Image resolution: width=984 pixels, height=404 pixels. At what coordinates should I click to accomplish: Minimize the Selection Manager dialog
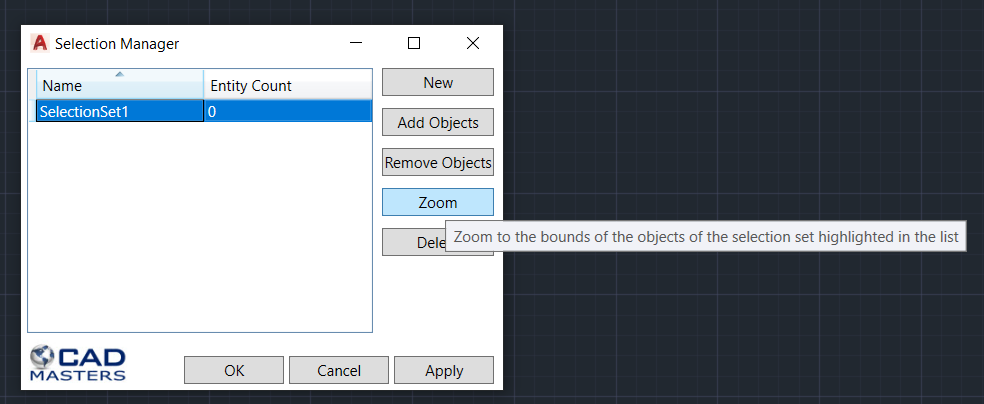click(x=357, y=44)
